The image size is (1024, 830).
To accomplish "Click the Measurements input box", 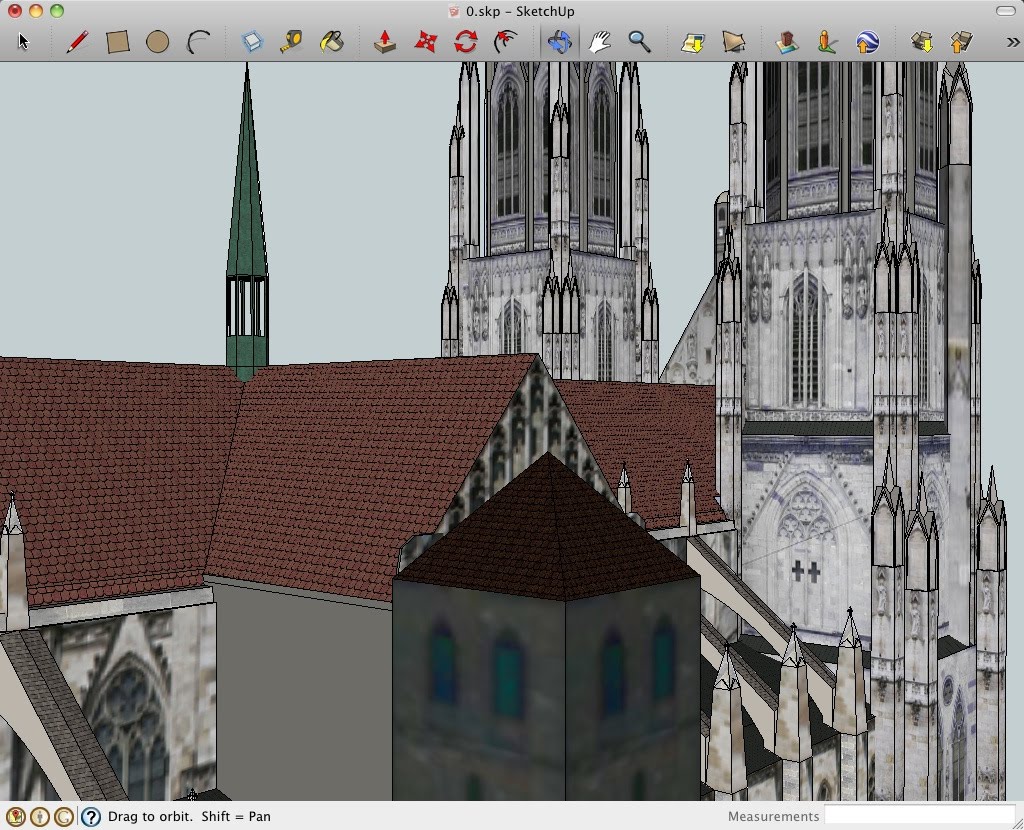I will (x=919, y=816).
